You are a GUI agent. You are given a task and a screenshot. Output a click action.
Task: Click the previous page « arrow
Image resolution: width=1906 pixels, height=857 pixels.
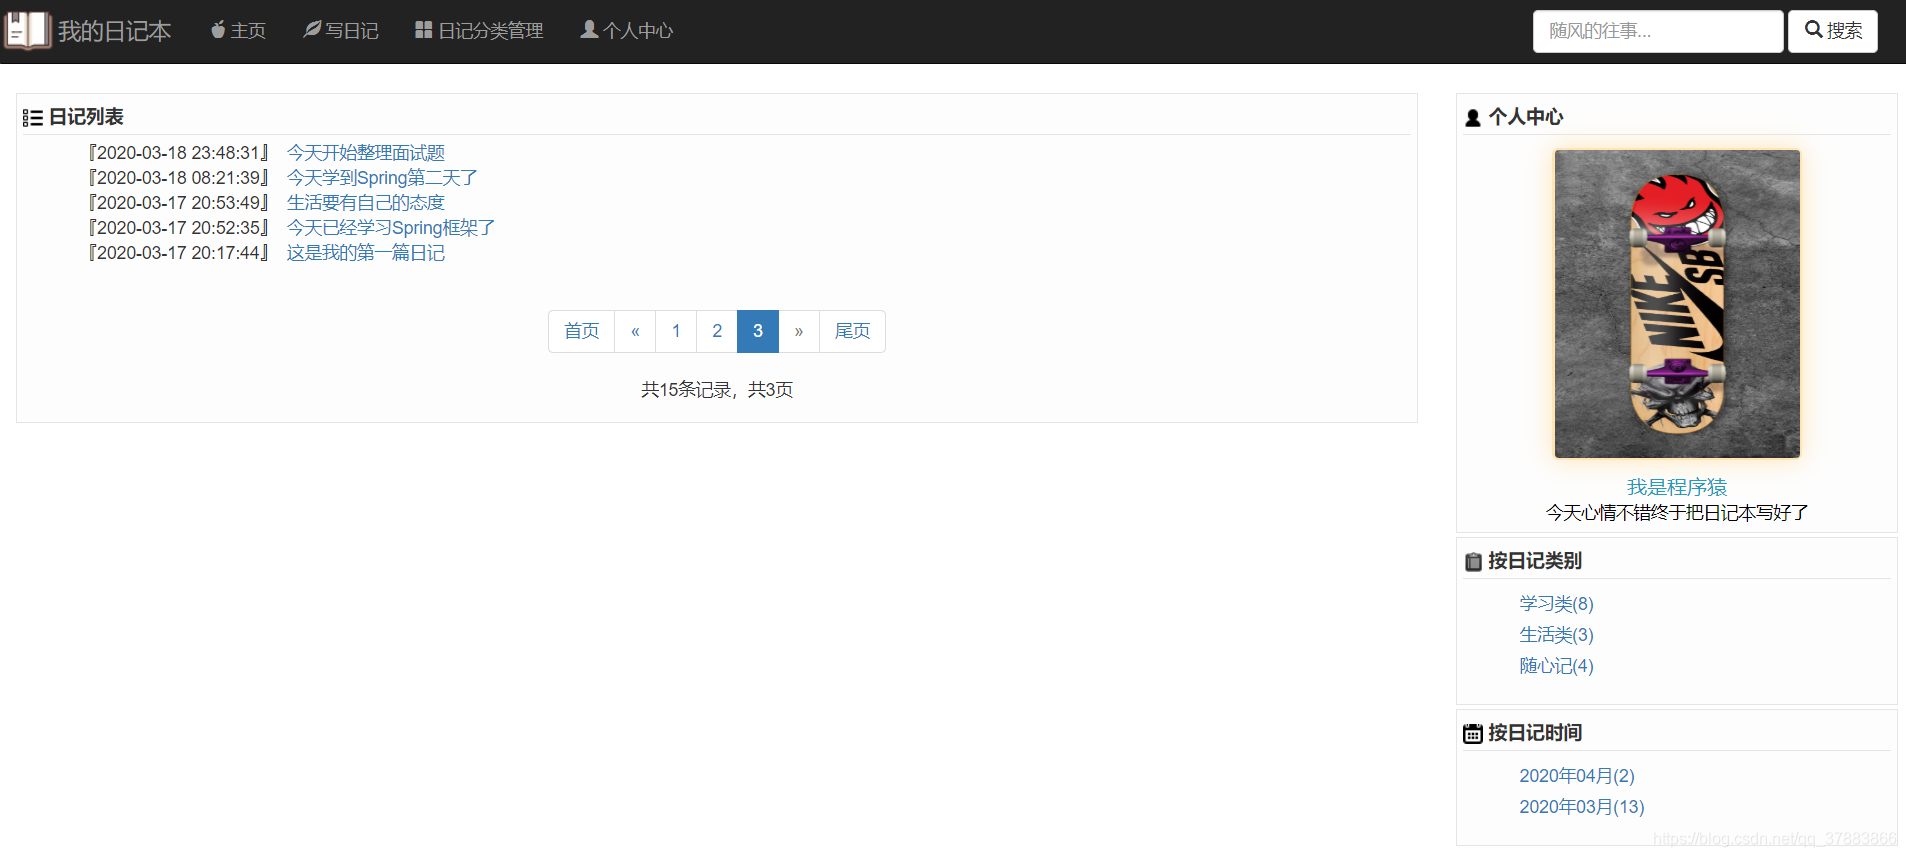pyautogui.click(x=635, y=331)
